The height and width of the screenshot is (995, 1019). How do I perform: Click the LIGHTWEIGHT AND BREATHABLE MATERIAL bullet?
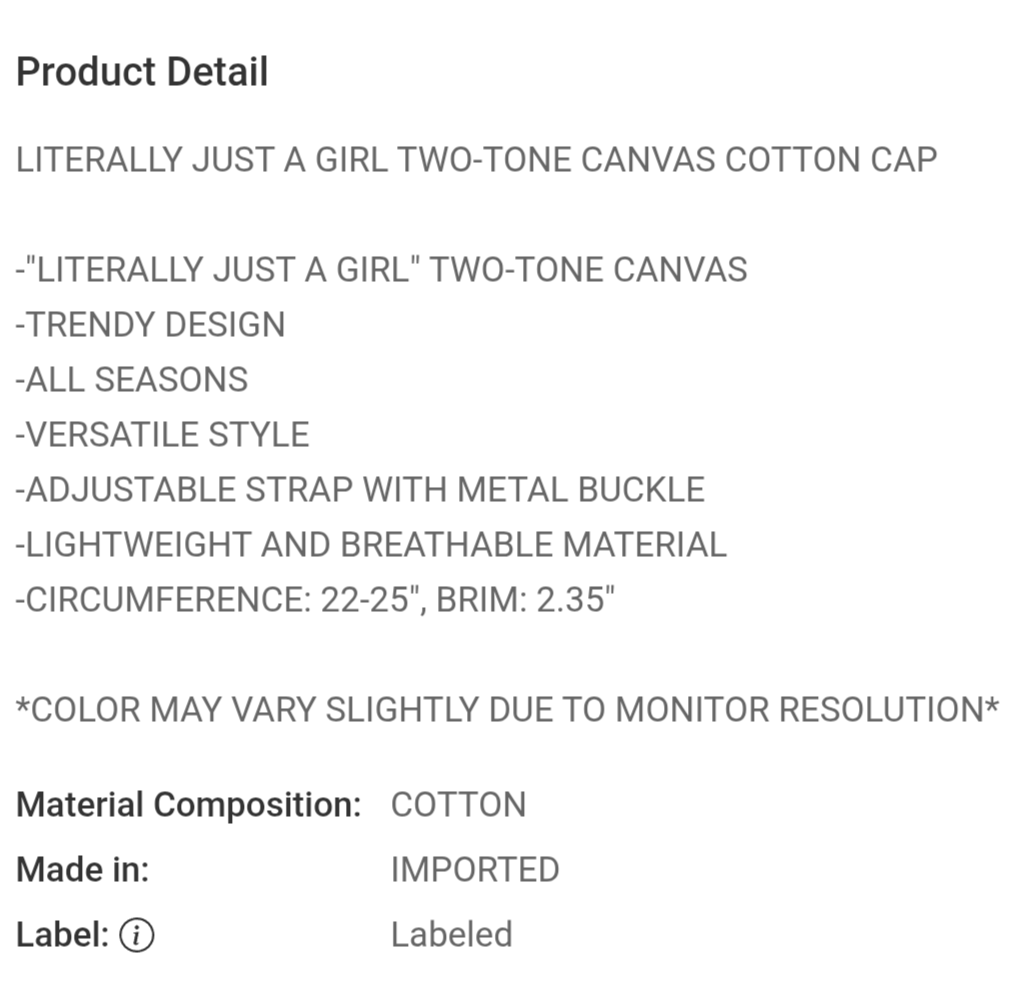[371, 545]
